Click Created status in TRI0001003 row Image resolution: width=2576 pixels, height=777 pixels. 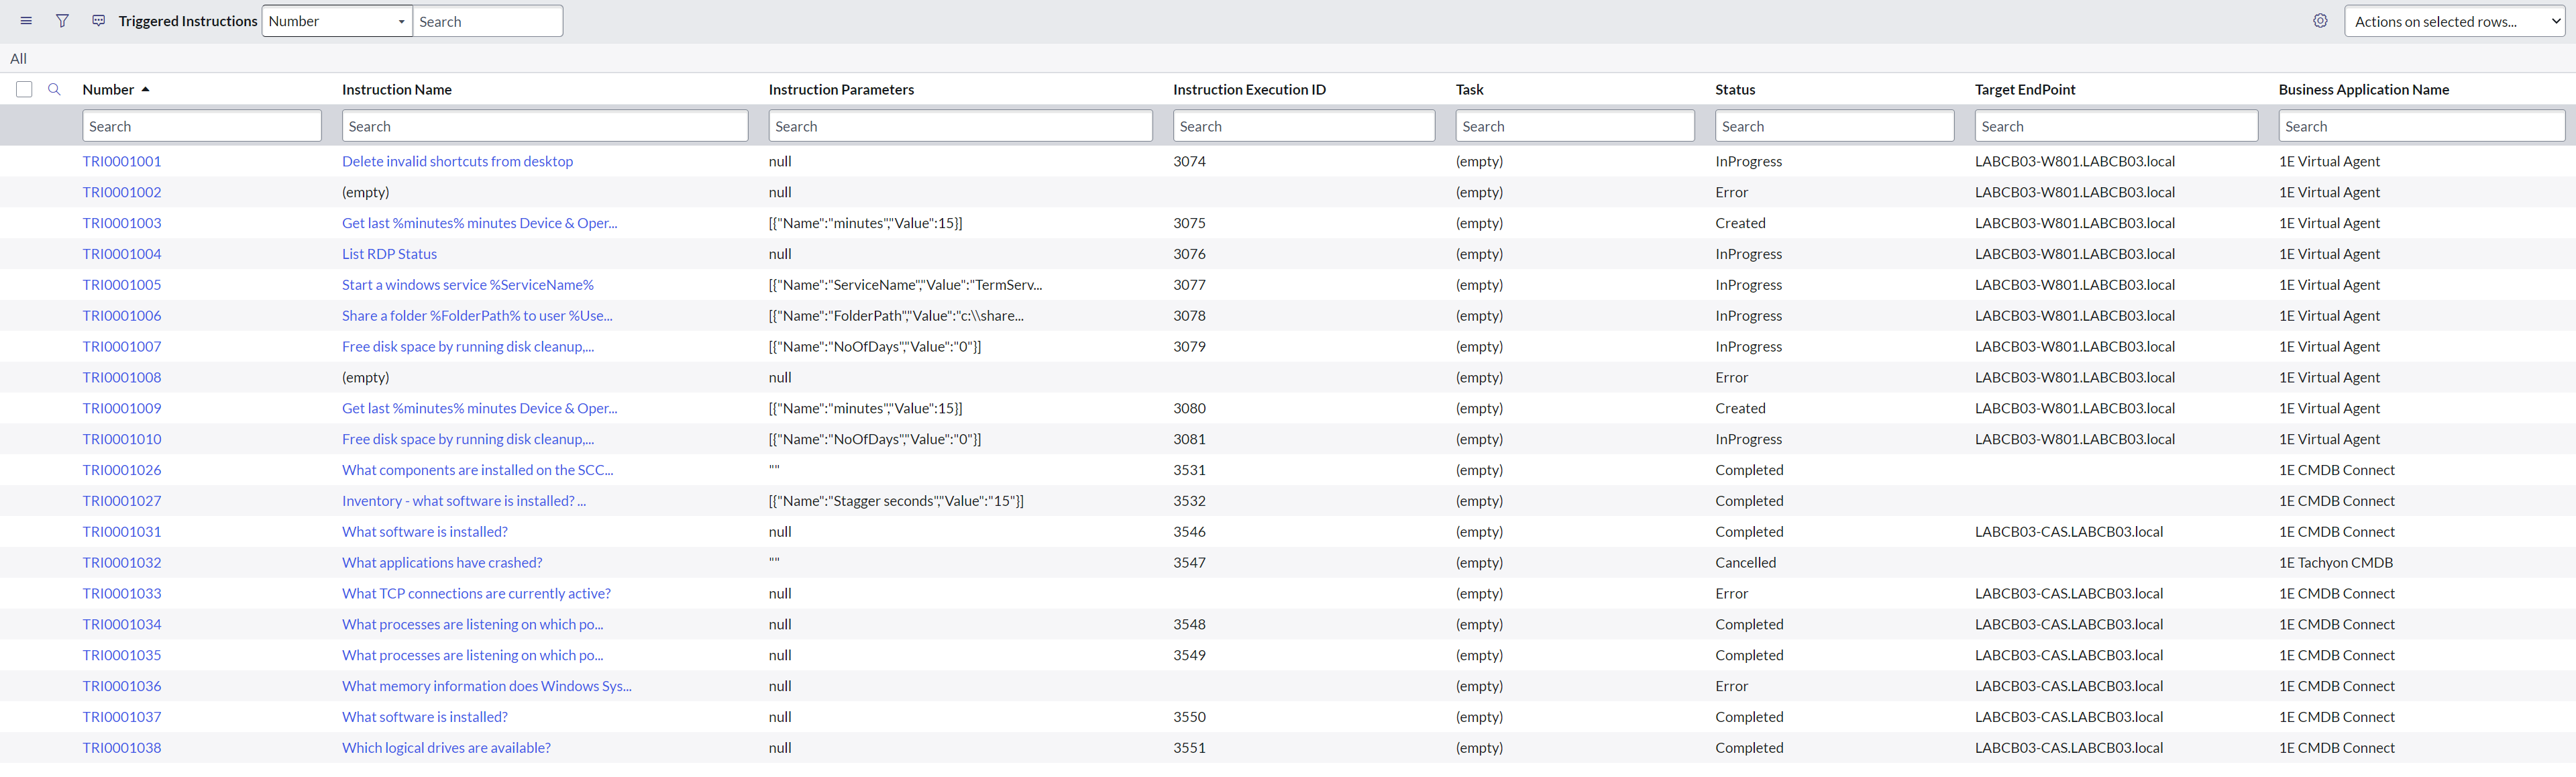click(x=1741, y=223)
